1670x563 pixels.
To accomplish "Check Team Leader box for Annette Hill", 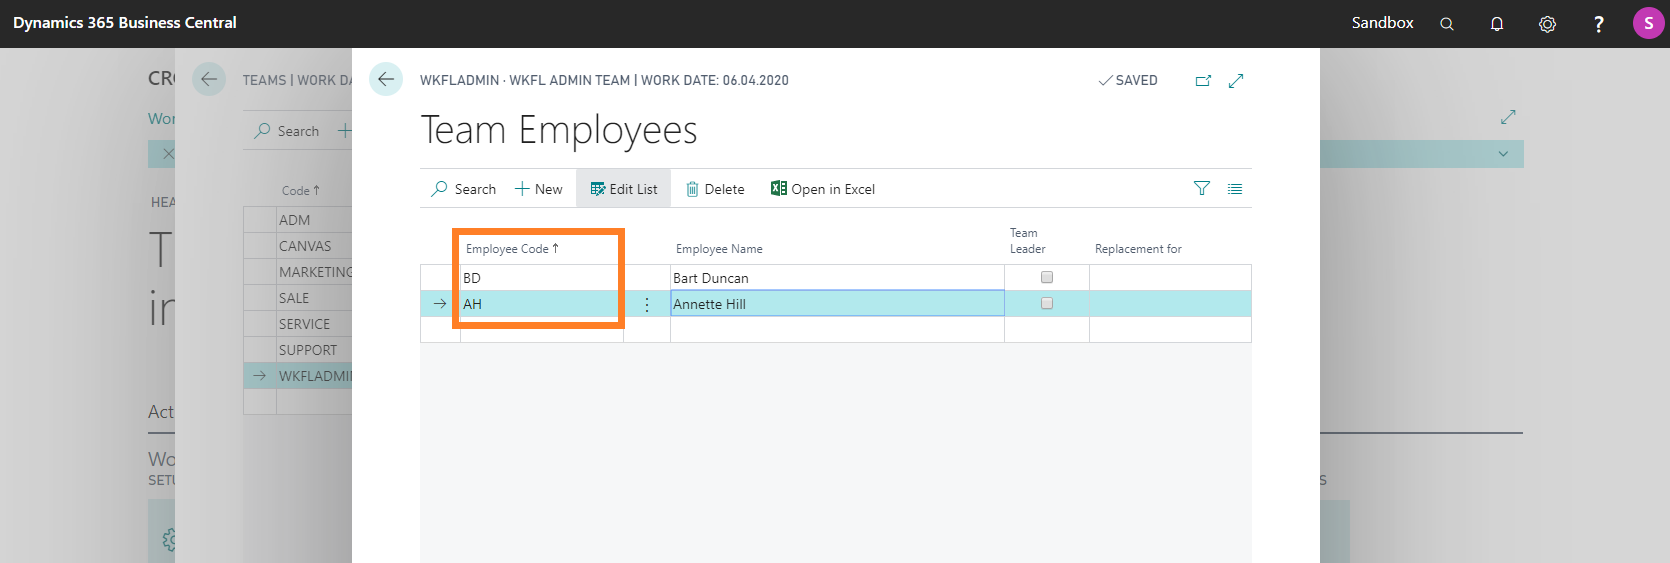I will click(1047, 303).
